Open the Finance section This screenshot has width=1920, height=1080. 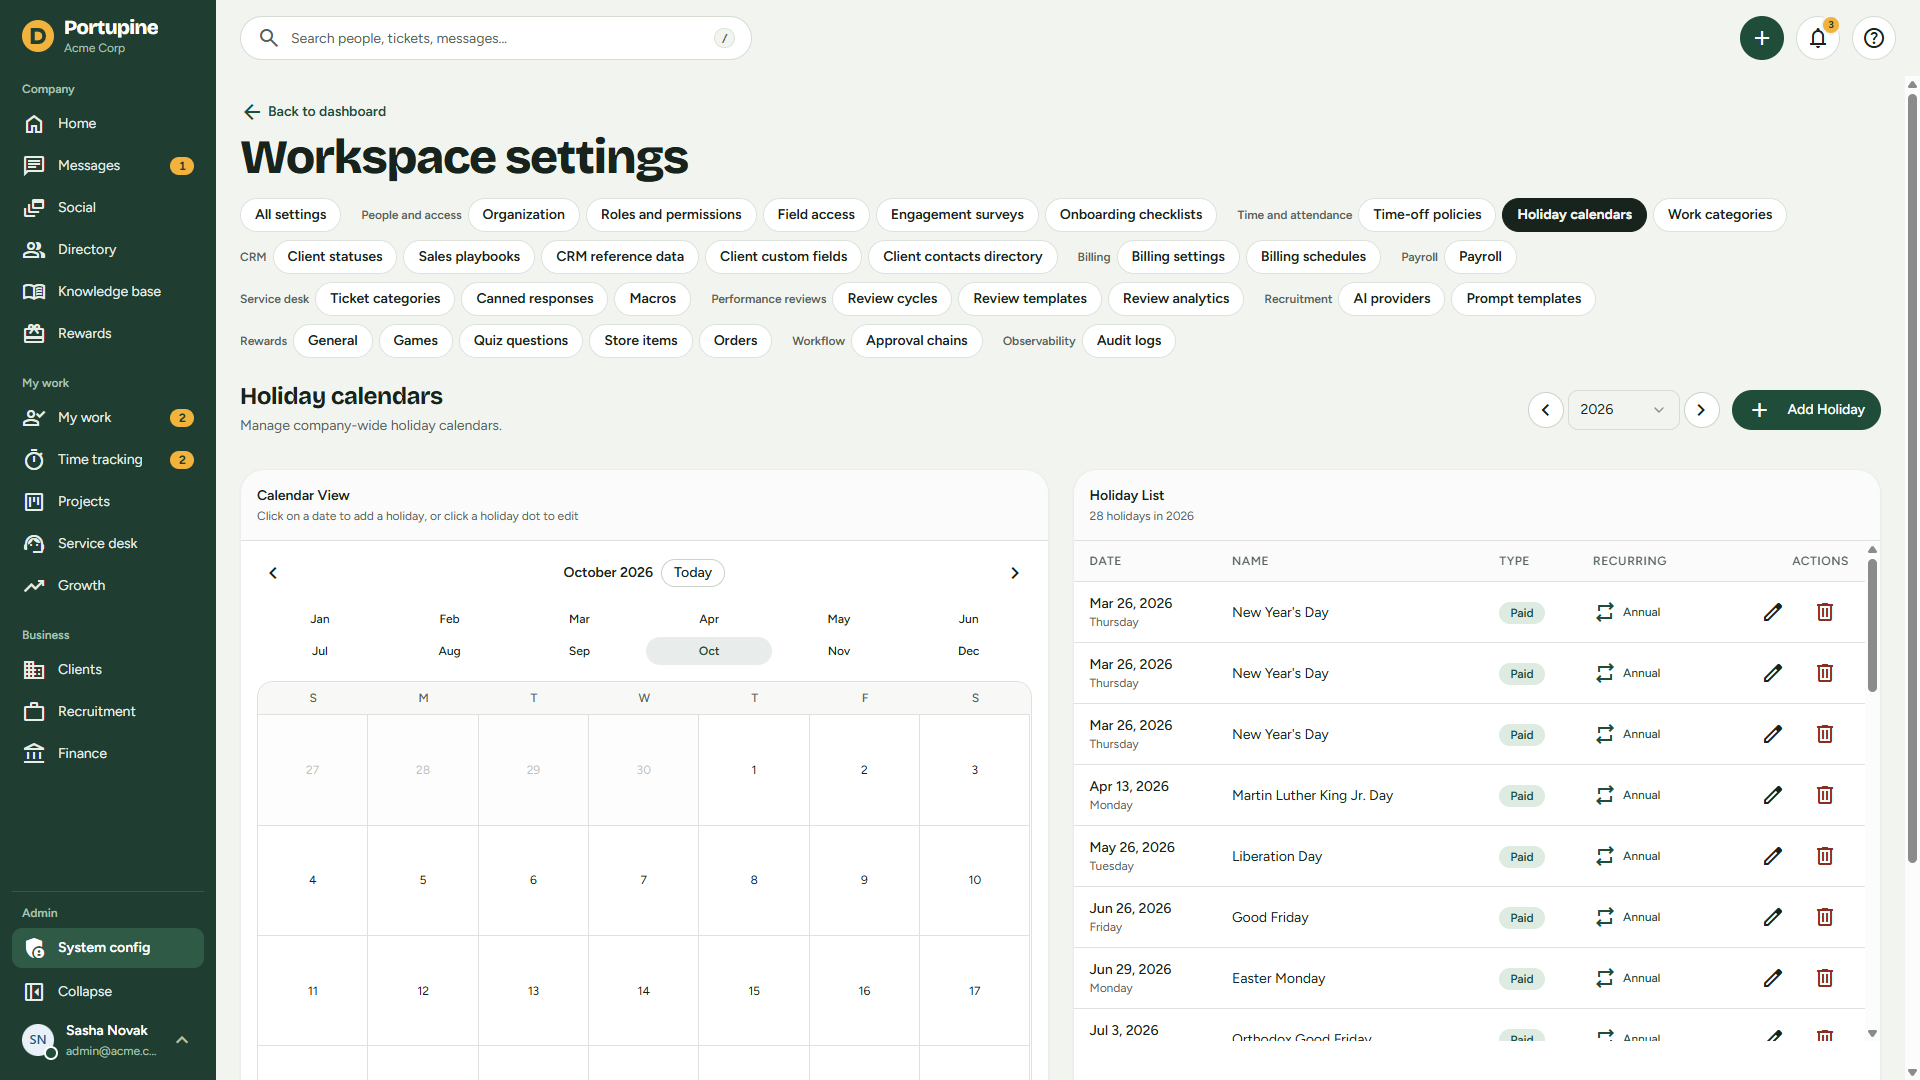(108, 753)
